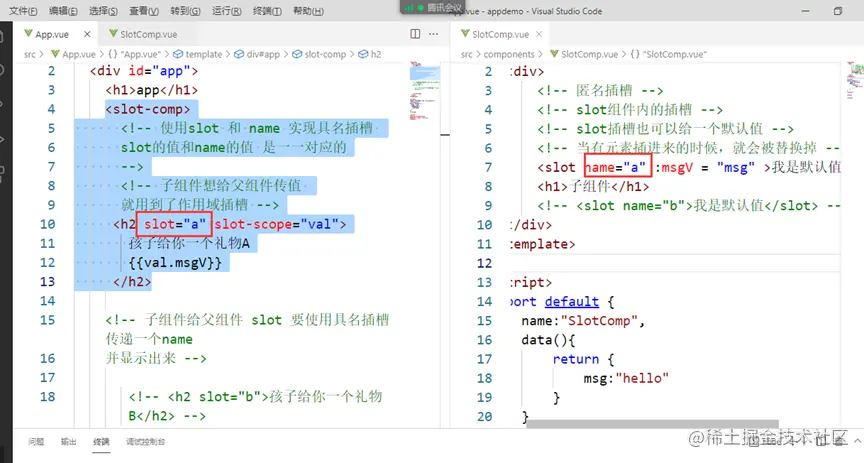The width and height of the screenshot is (864, 463).
Task: Click the default keyword link in right editor
Action: point(571,302)
